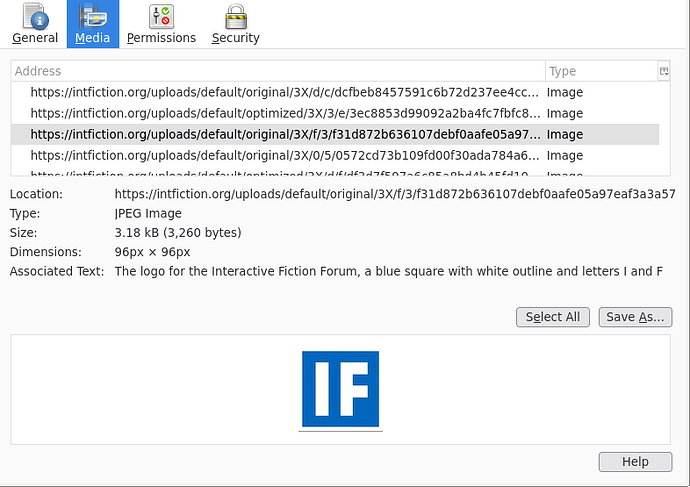Click the Media tab icon
Image resolution: width=690 pixels, height=487 pixels.
click(x=93, y=16)
